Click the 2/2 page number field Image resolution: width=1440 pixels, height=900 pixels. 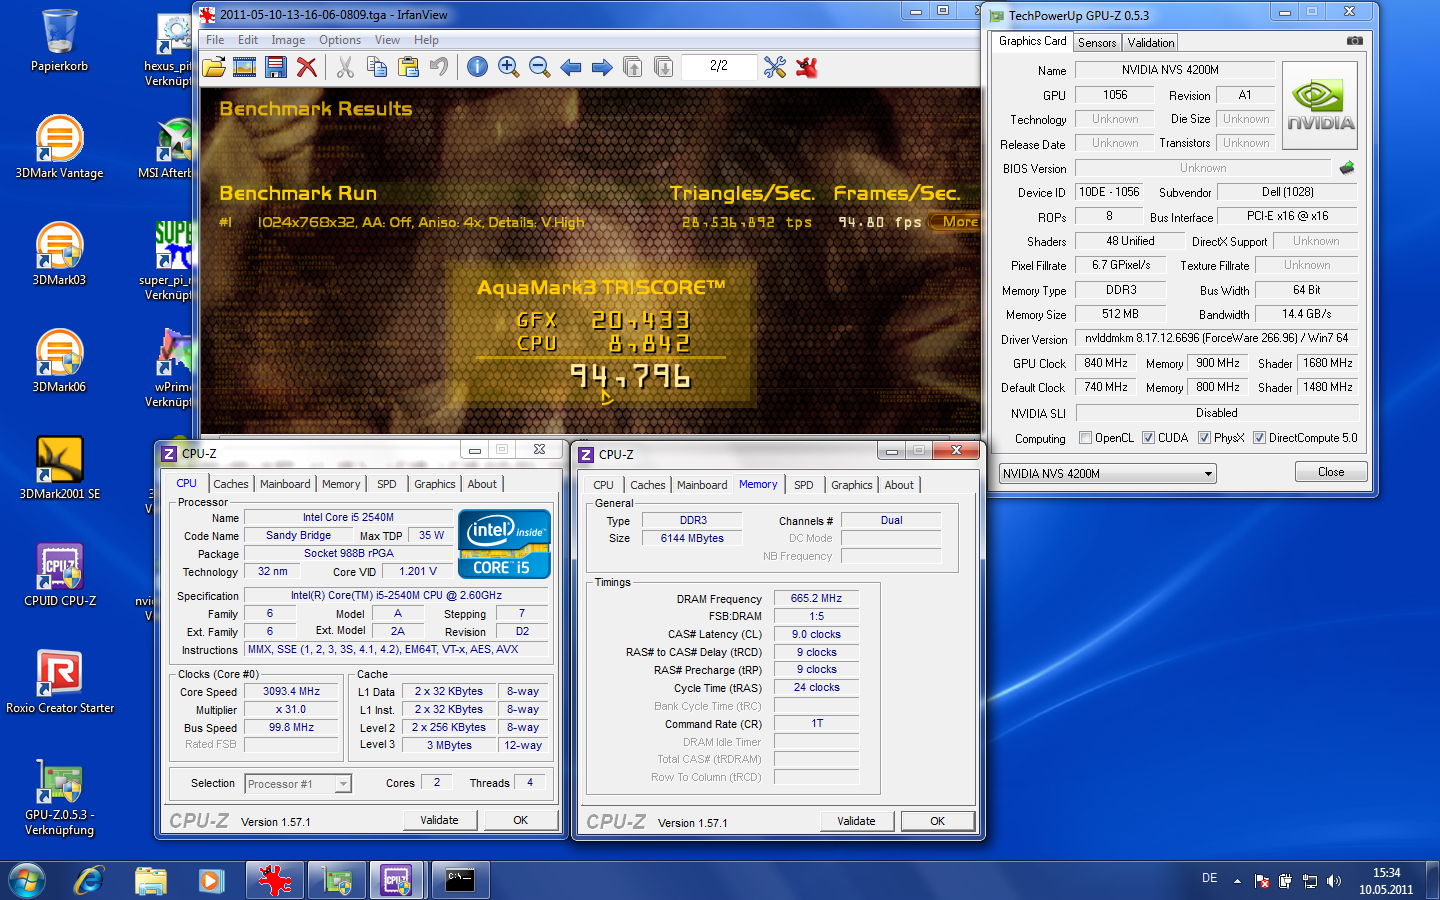(718, 67)
